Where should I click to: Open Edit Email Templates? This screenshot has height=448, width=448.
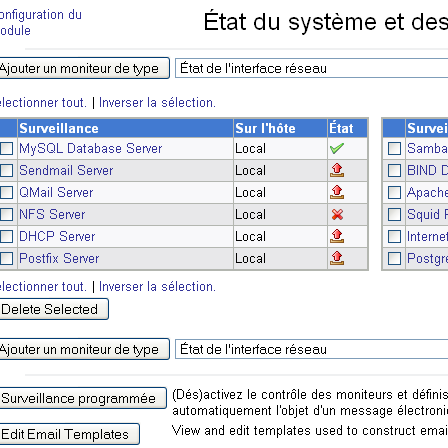69,434
